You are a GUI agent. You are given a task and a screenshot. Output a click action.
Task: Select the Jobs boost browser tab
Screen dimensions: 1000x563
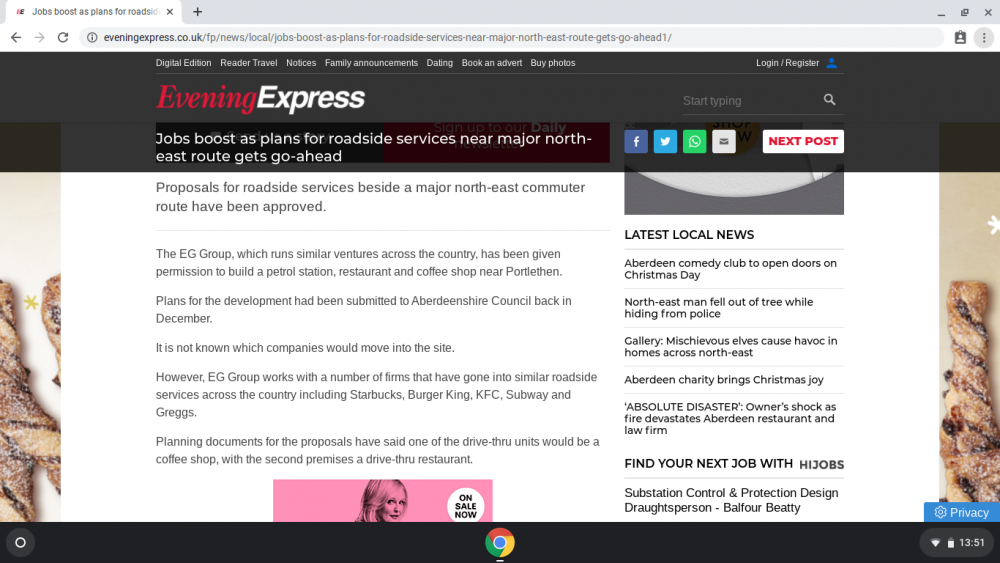pyautogui.click(x=94, y=11)
